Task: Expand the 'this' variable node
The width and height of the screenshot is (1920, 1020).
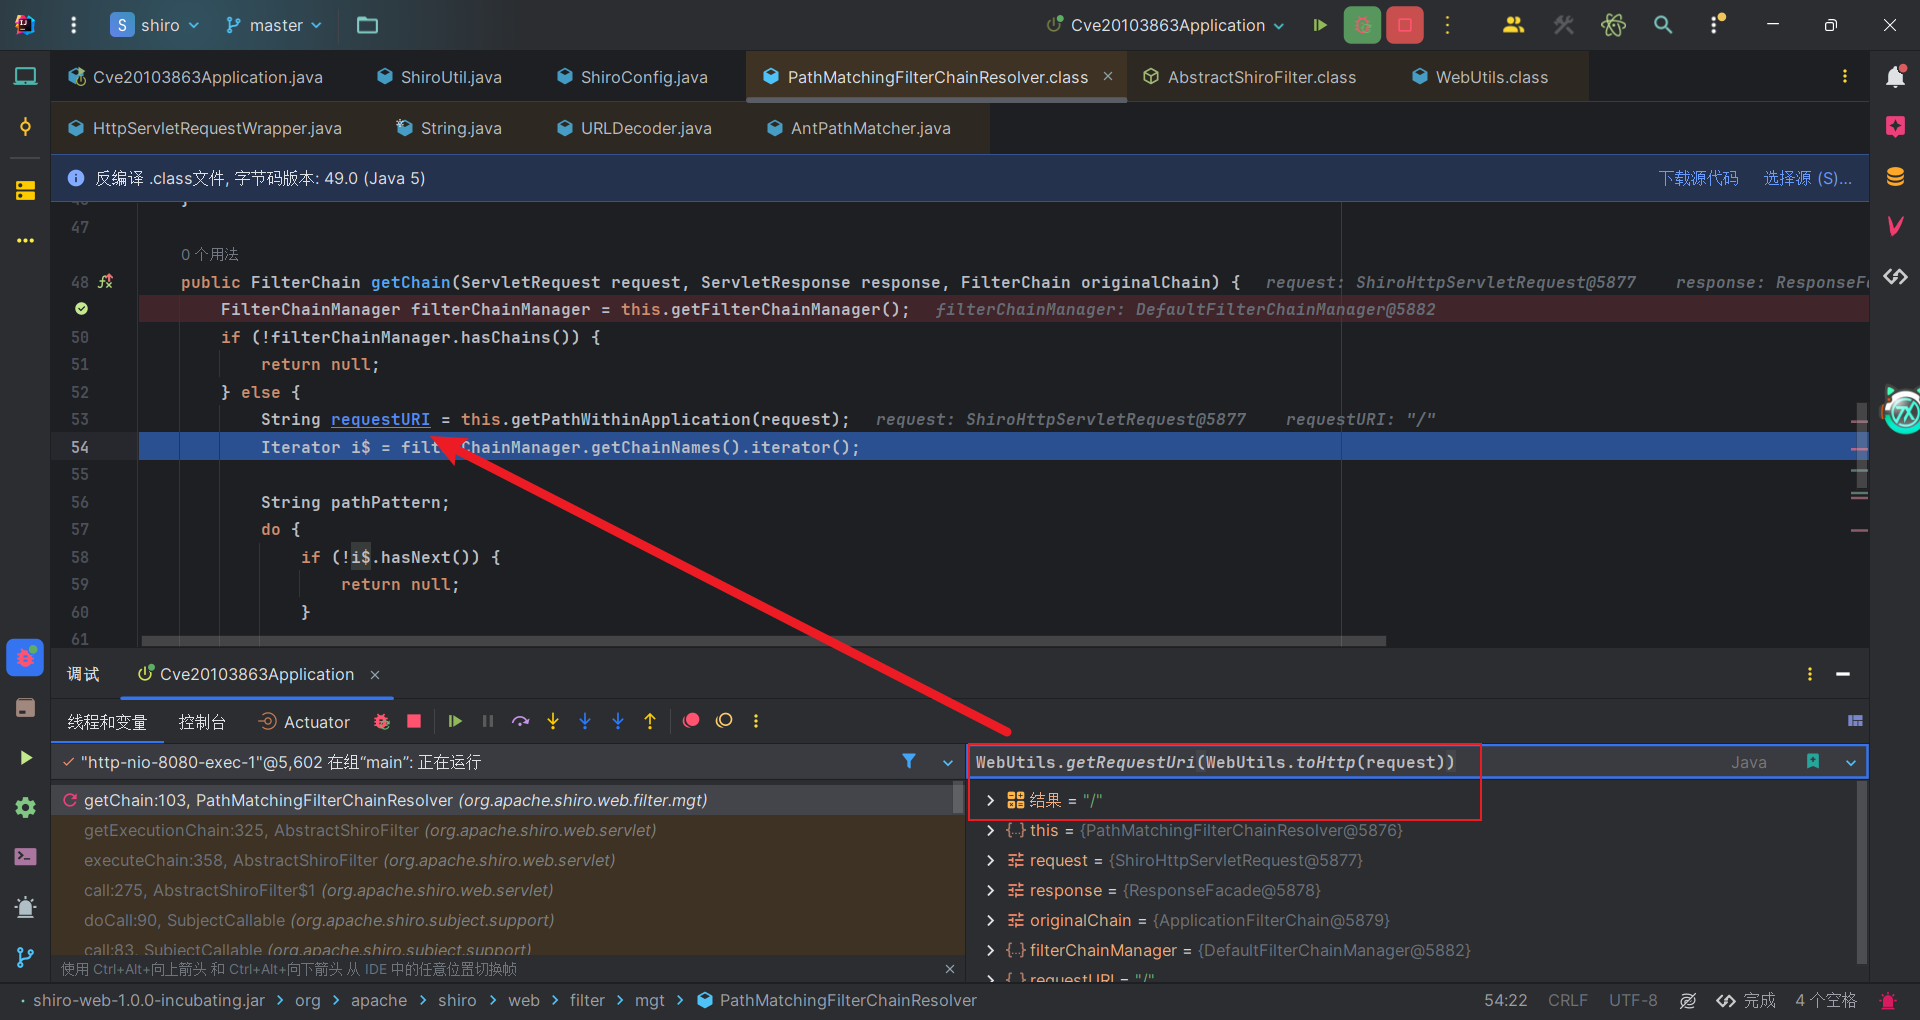Action: coord(990,830)
